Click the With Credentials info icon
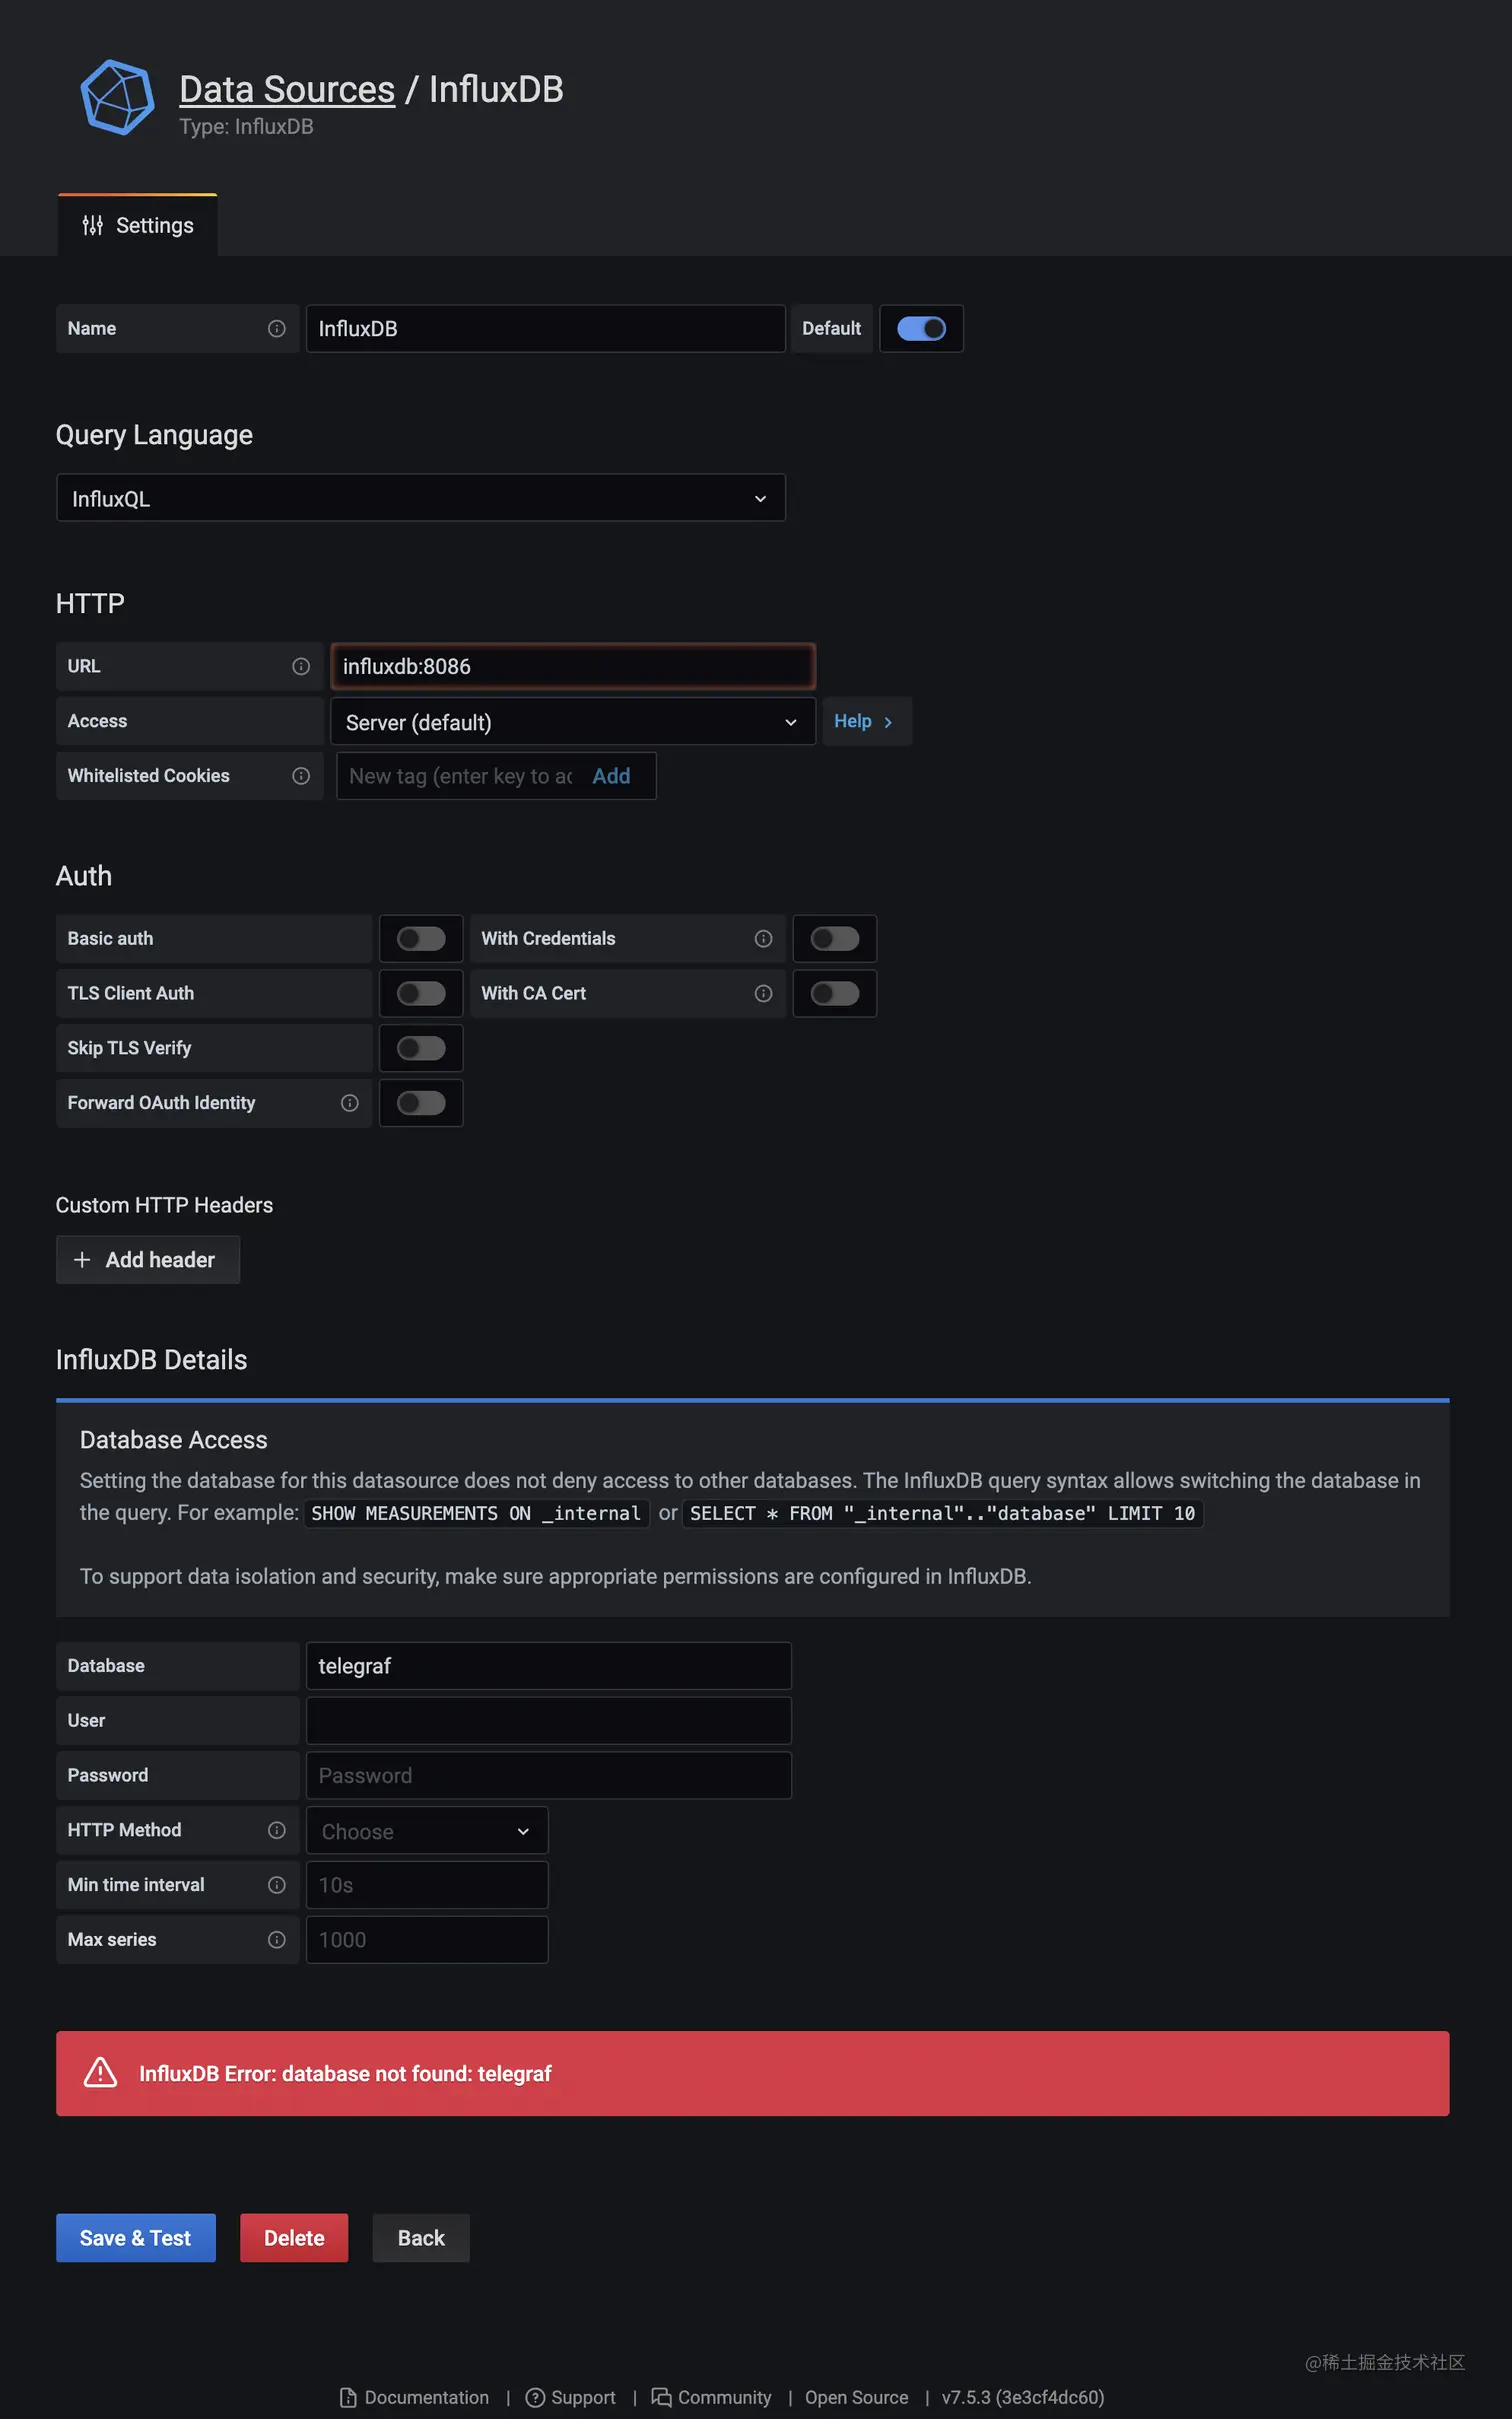This screenshot has width=1512, height=2419. pos(763,938)
